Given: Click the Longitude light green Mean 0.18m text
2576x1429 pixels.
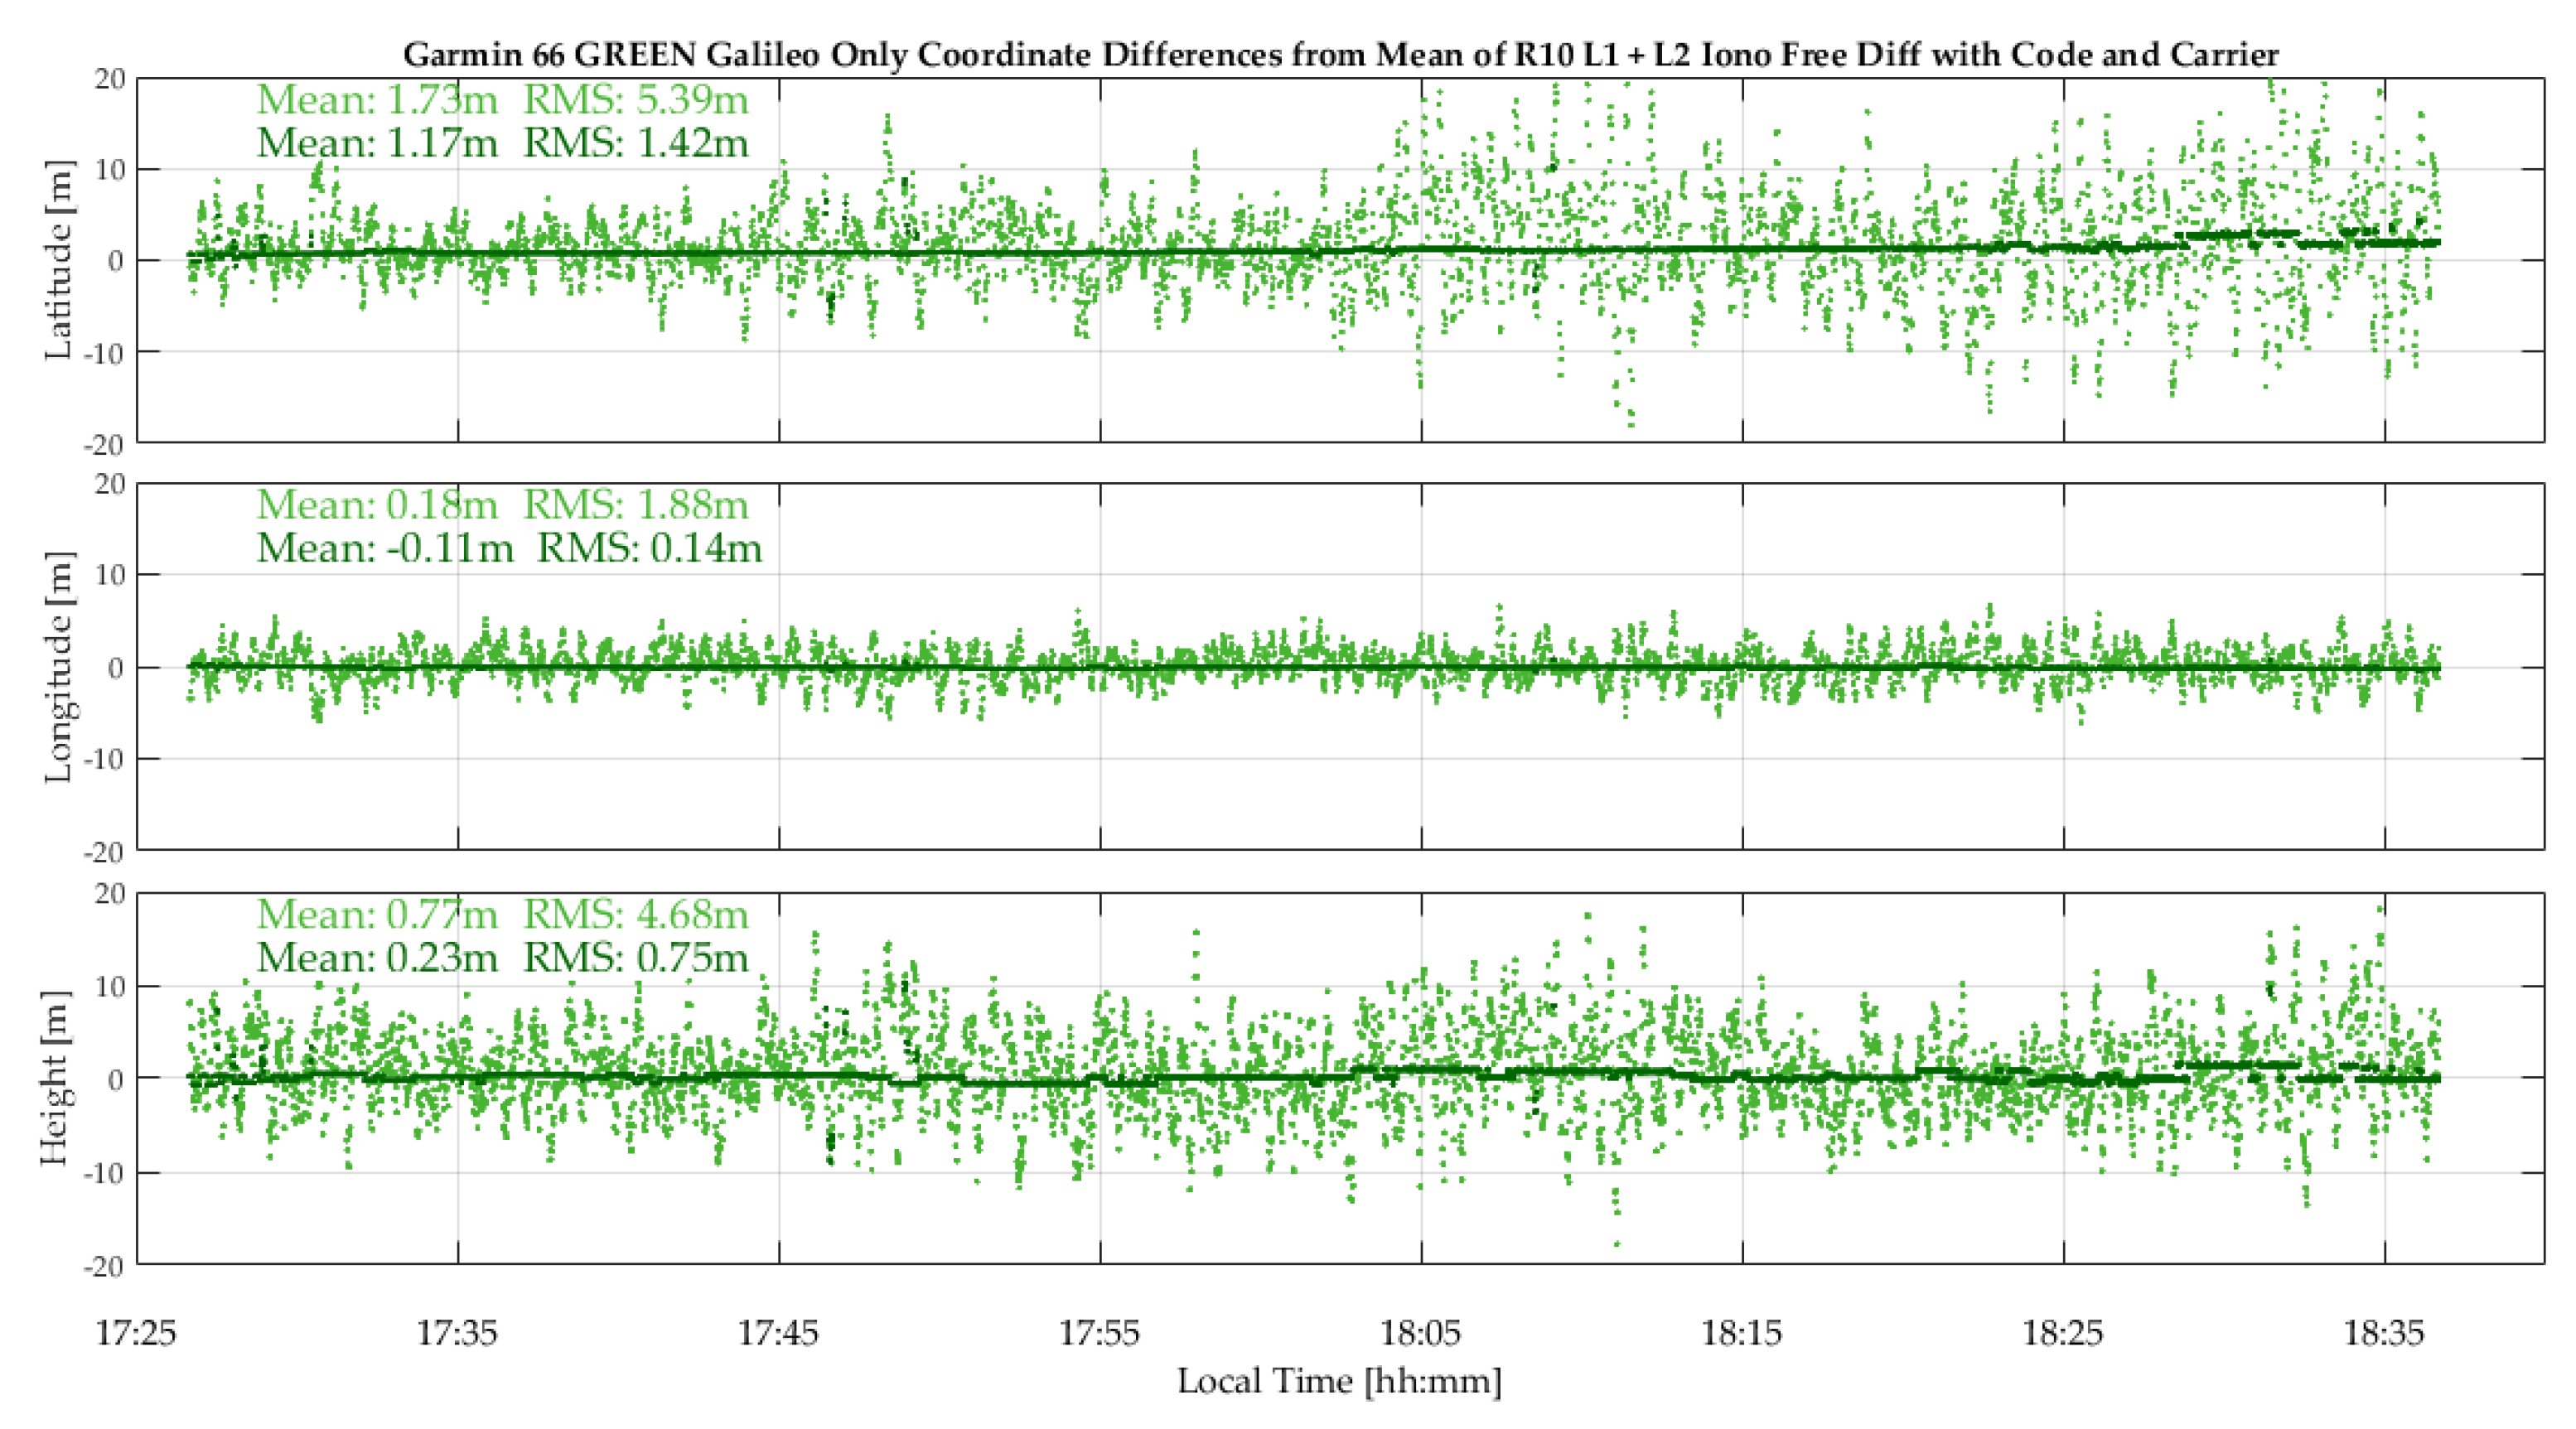Looking at the screenshot, I should pos(377,504).
